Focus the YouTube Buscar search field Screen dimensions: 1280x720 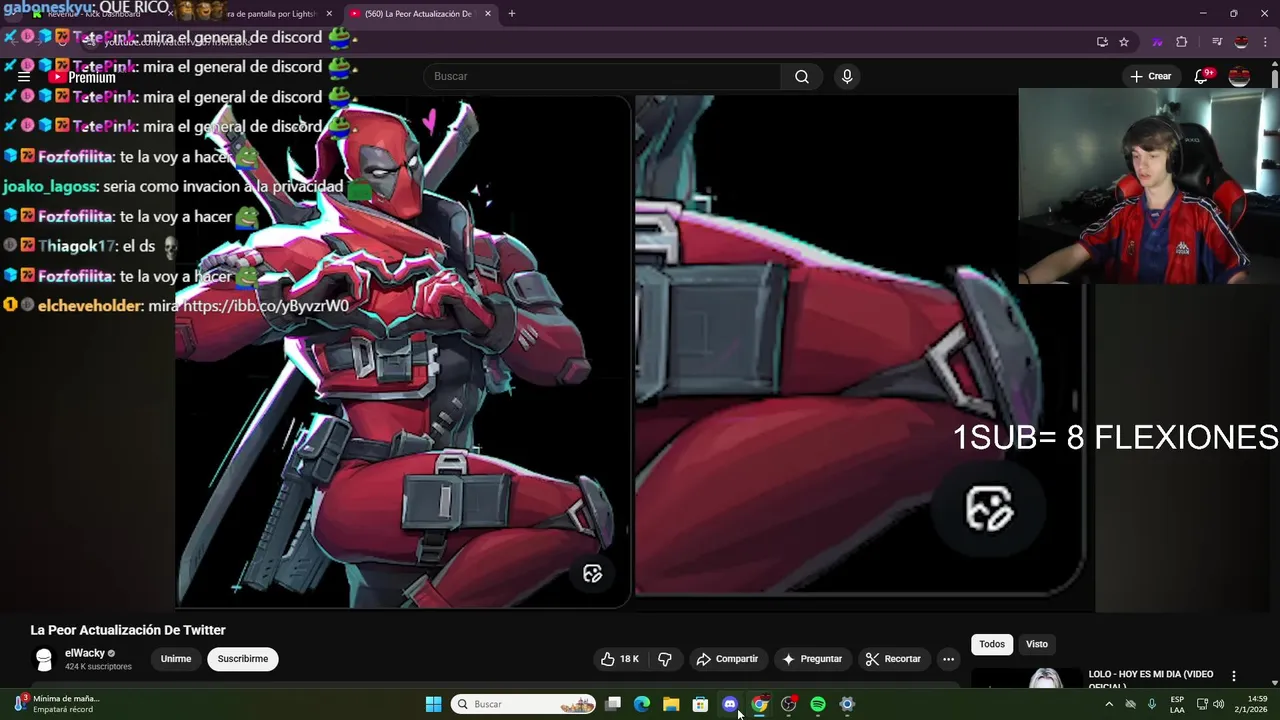pos(602,77)
